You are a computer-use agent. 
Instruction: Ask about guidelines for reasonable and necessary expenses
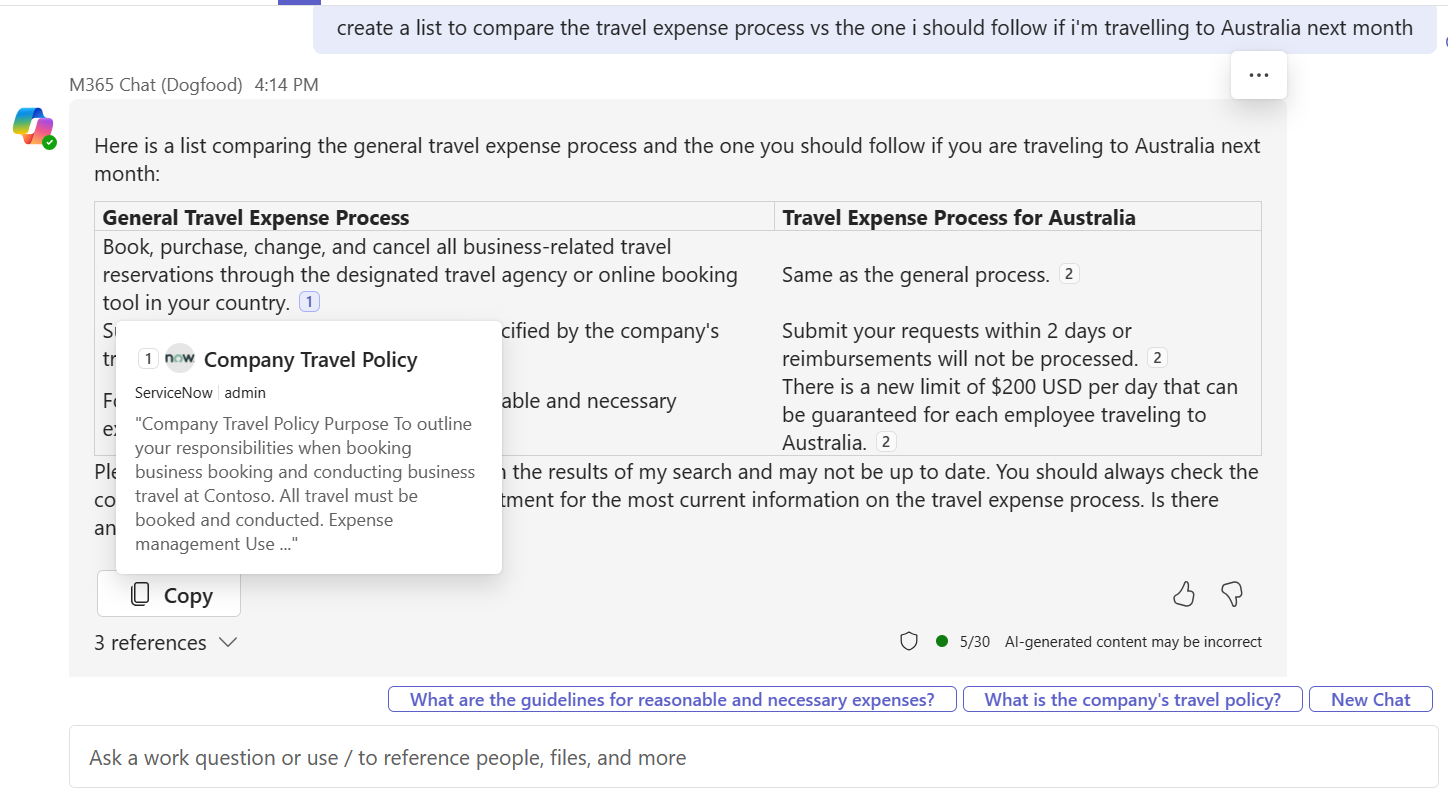tap(672, 699)
